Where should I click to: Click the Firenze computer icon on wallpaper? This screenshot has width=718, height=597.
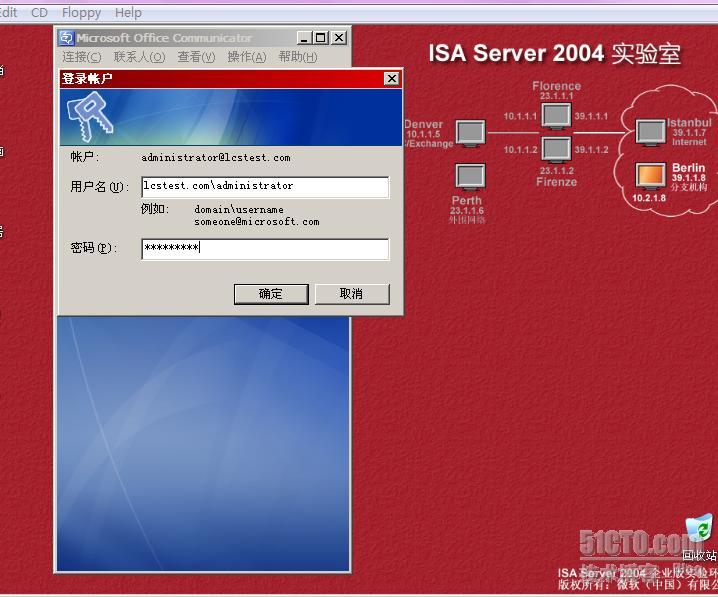click(556, 150)
